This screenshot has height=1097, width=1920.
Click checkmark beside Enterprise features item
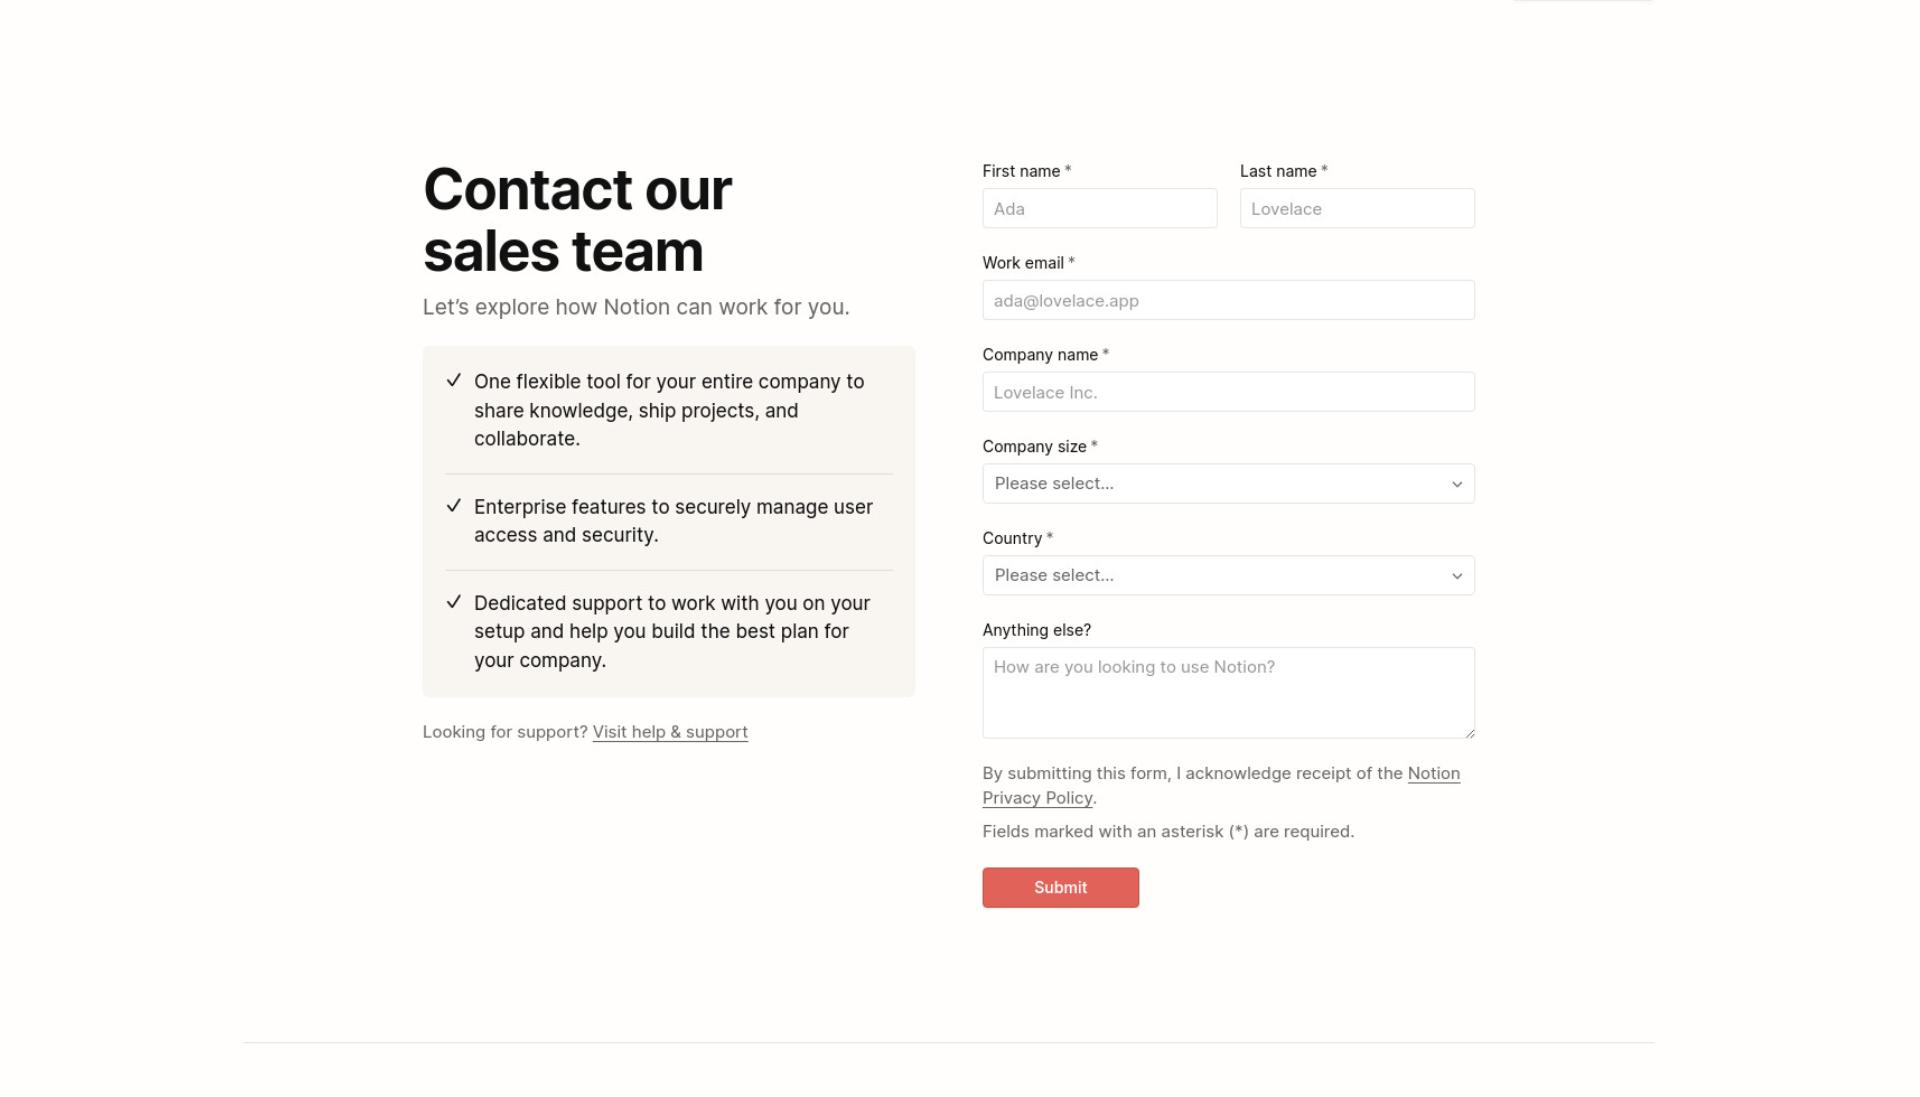pos(454,505)
